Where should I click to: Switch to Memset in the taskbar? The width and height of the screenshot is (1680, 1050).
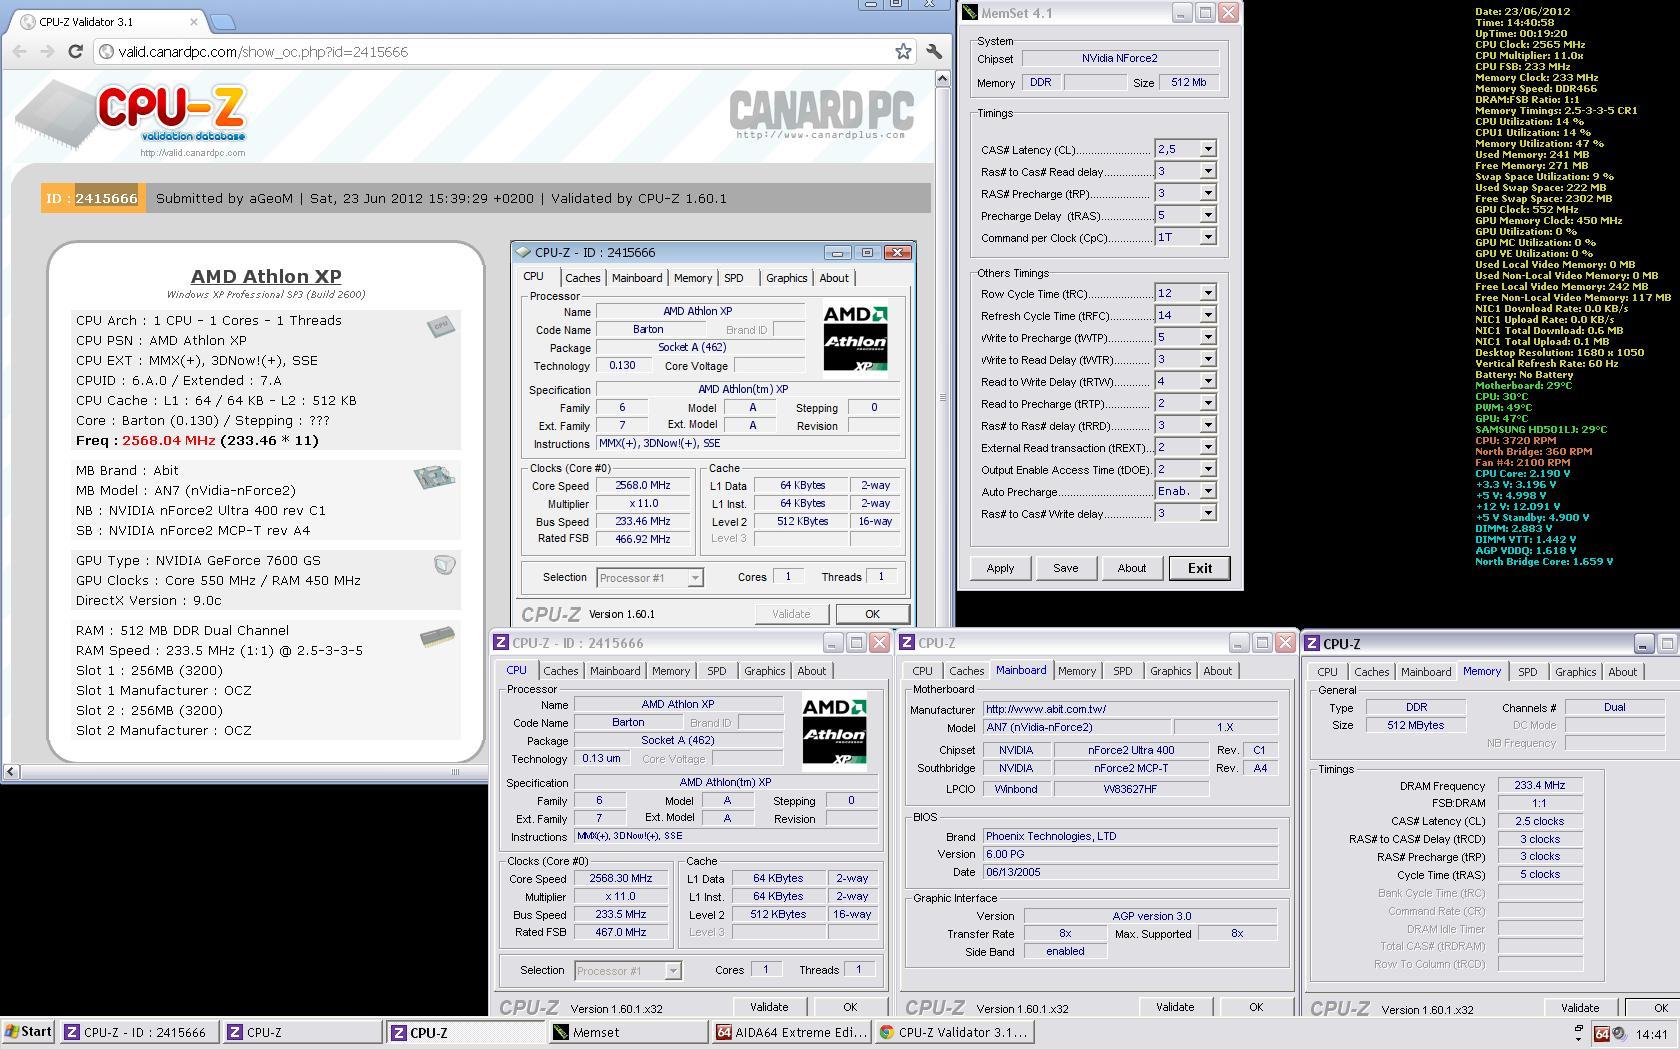coord(627,1032)
